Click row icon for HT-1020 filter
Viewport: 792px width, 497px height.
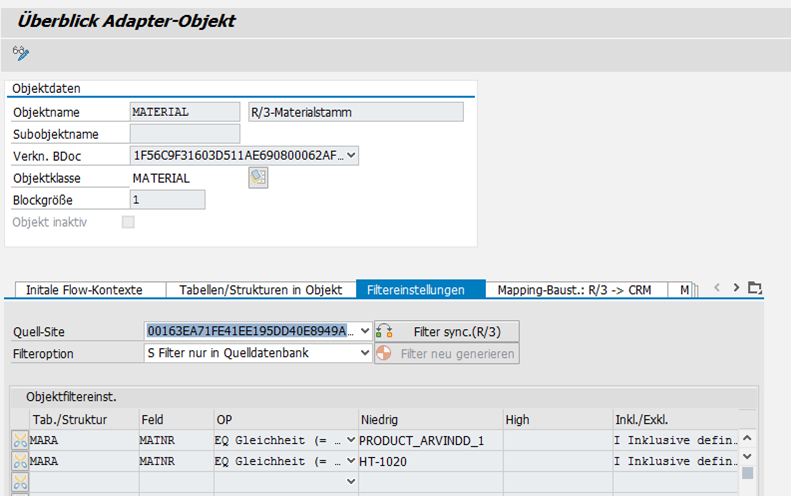coord(20,461)
